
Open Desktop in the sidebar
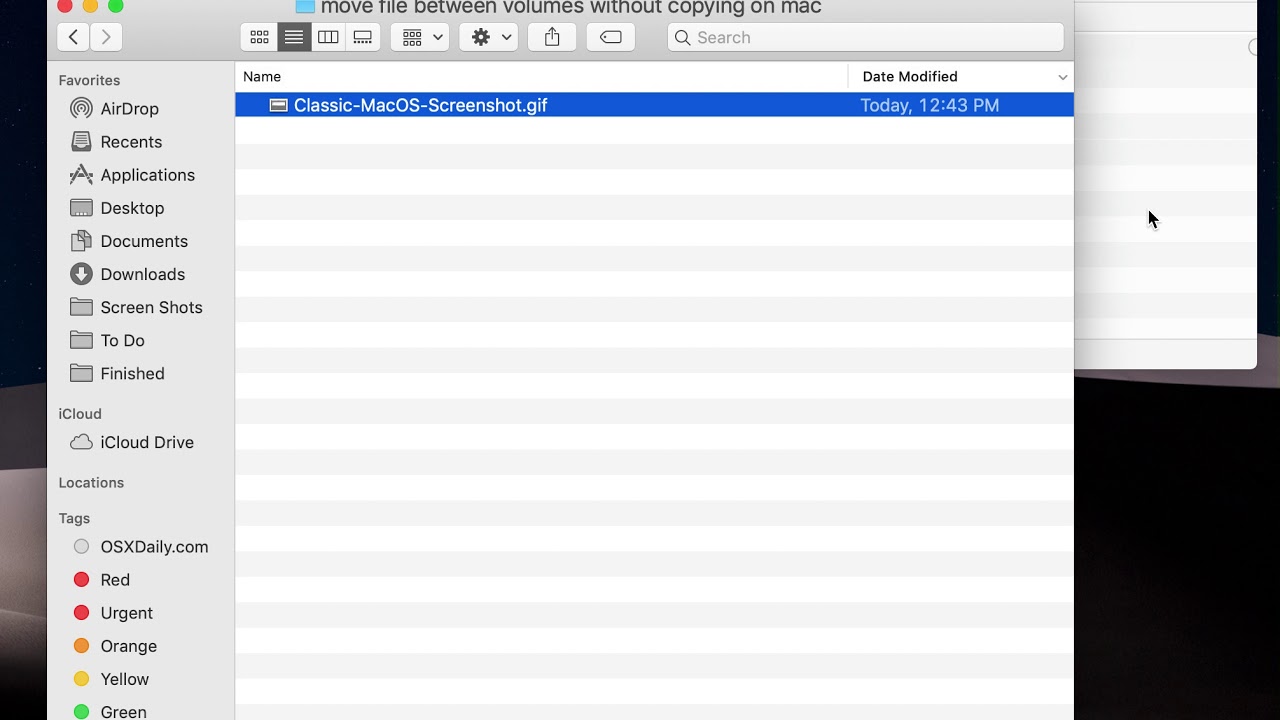[x=132, y=207]
